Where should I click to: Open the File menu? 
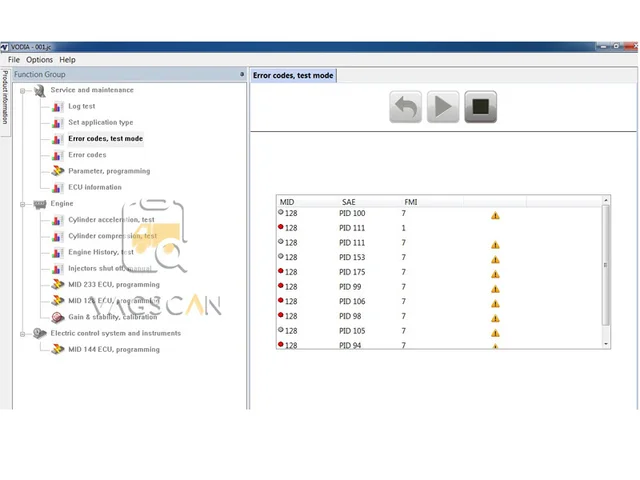click(x=14, y=60)
